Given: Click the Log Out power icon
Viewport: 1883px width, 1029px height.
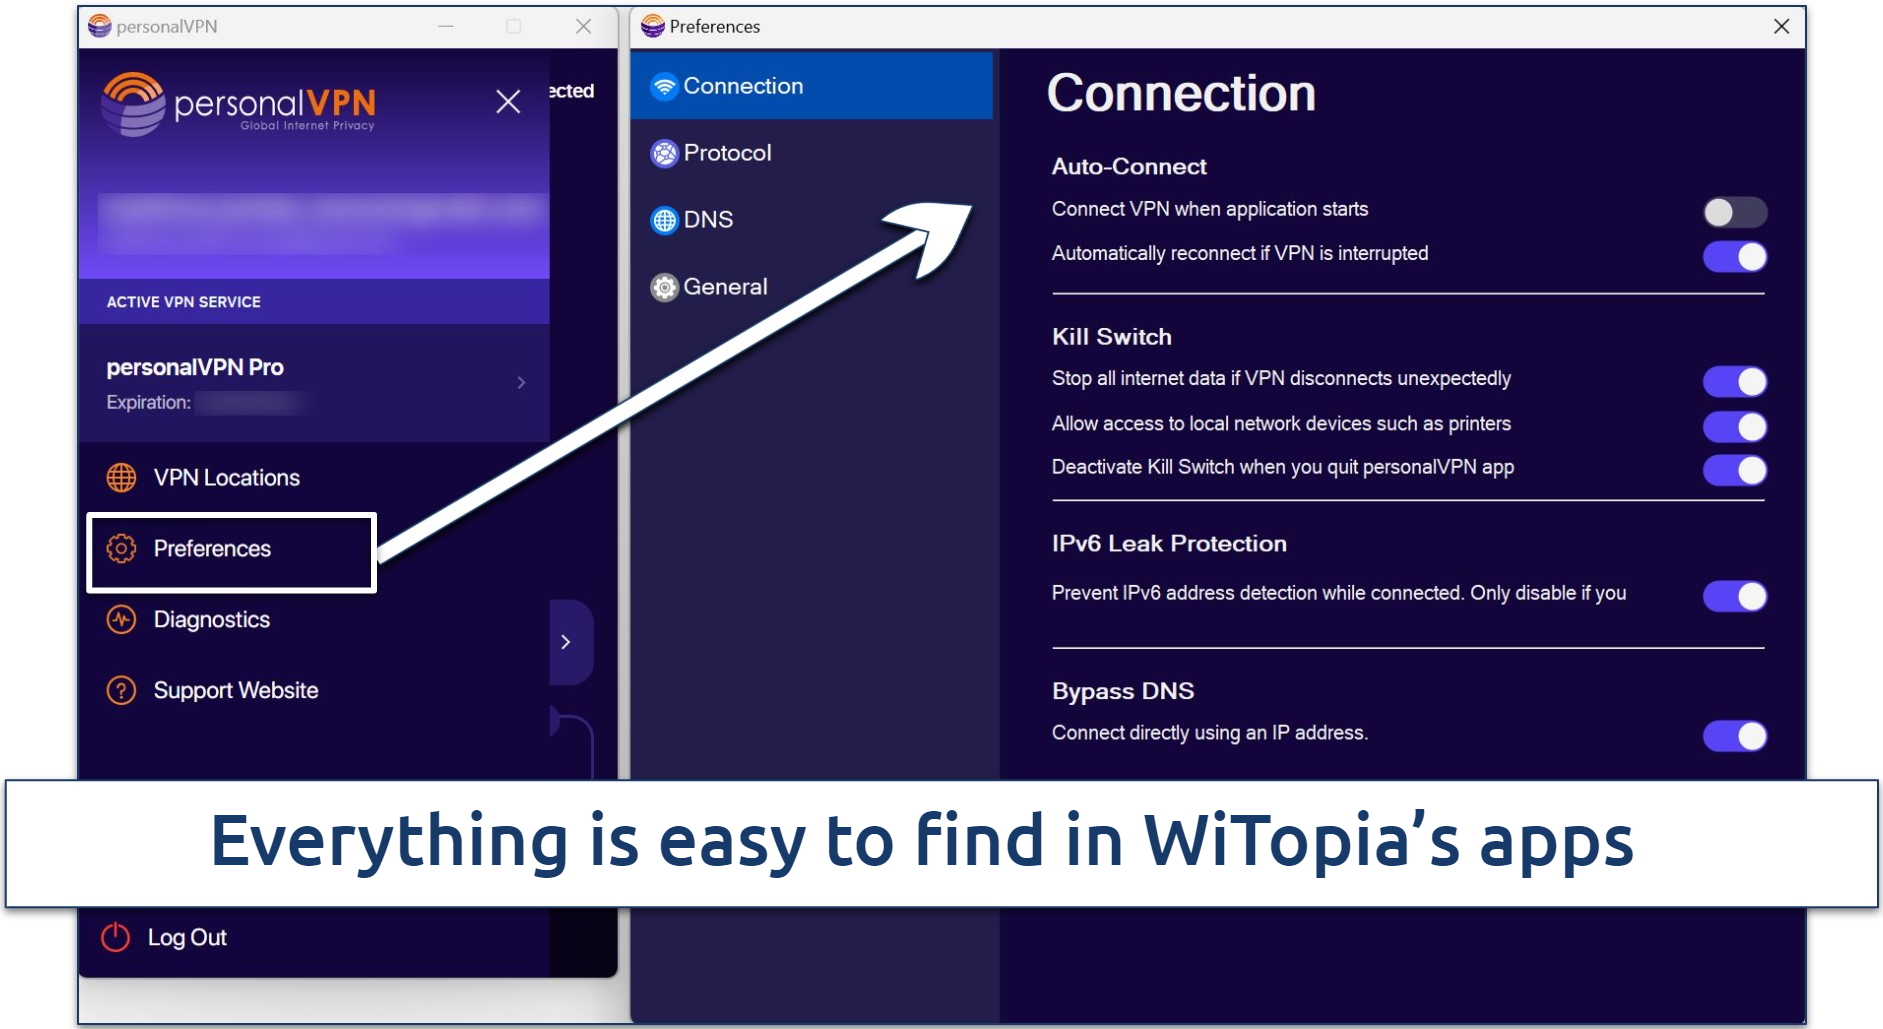Looking at the screenshot, I should (115, 937).
